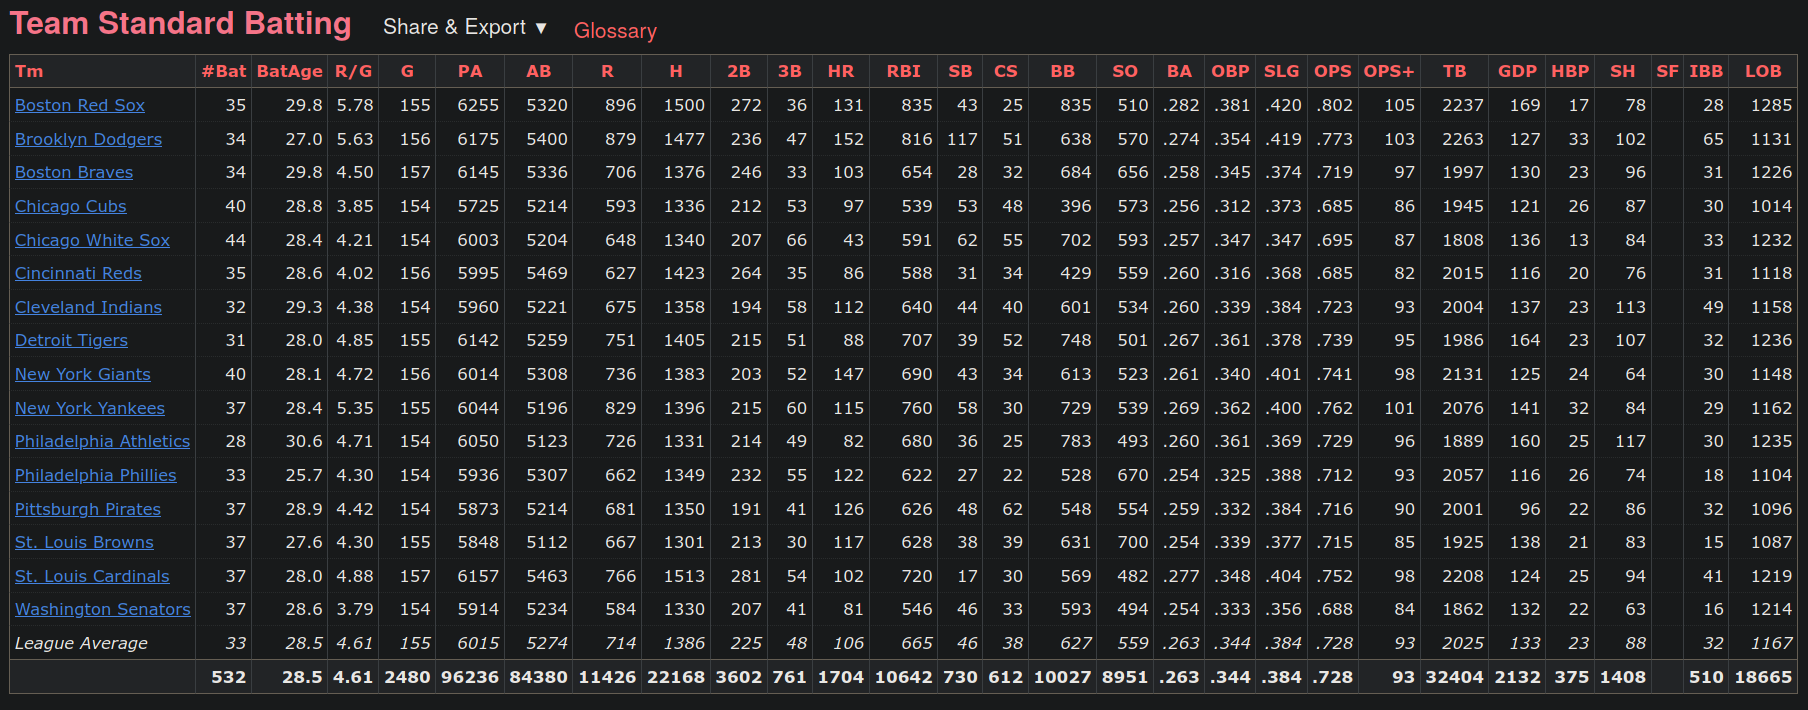
Task: Open the Philadelphia Phillies link
Action: 96,475
